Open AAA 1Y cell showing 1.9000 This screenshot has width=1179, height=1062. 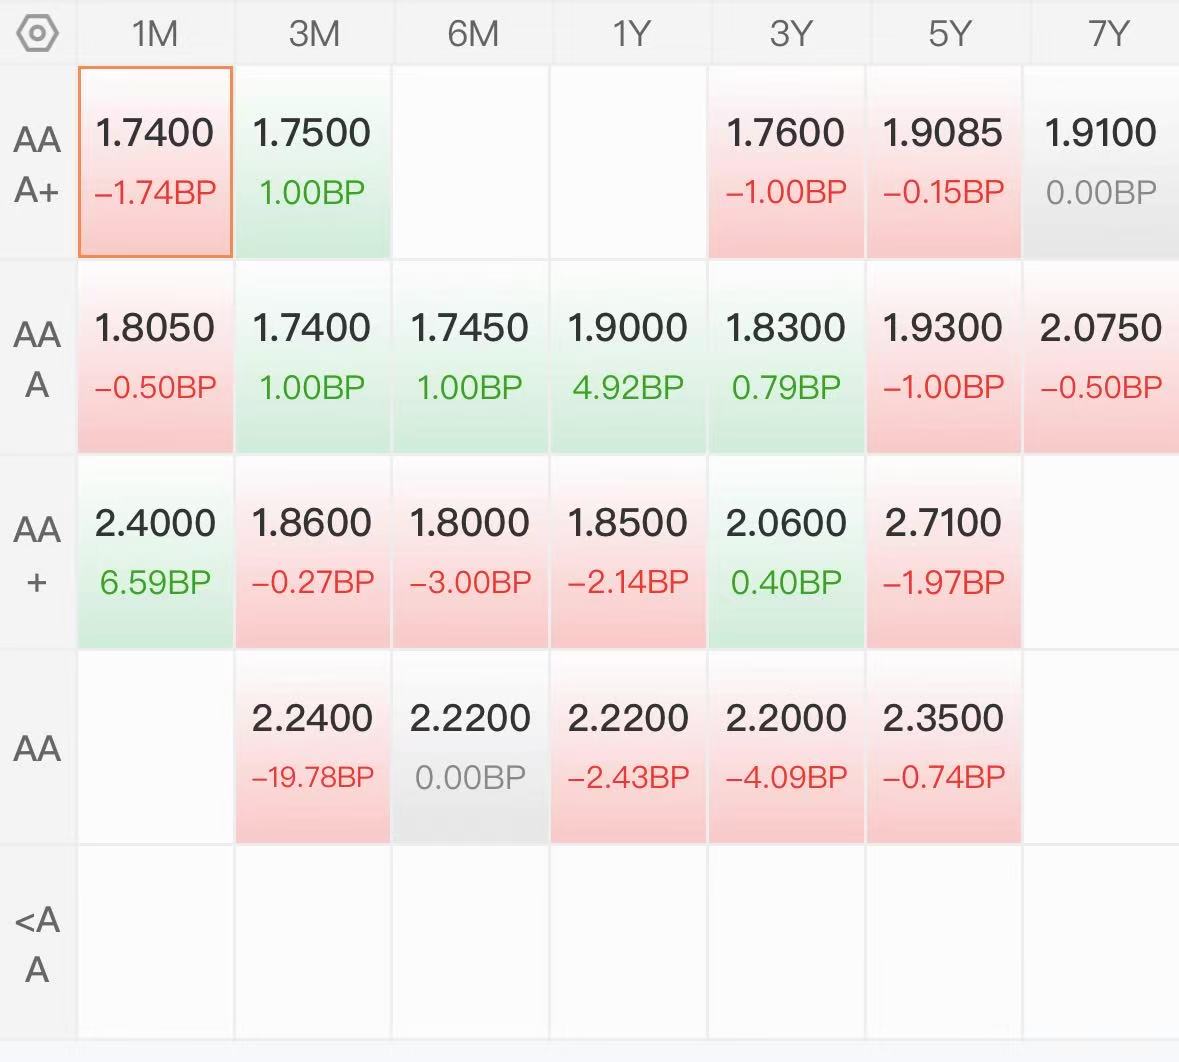point(629,357)
